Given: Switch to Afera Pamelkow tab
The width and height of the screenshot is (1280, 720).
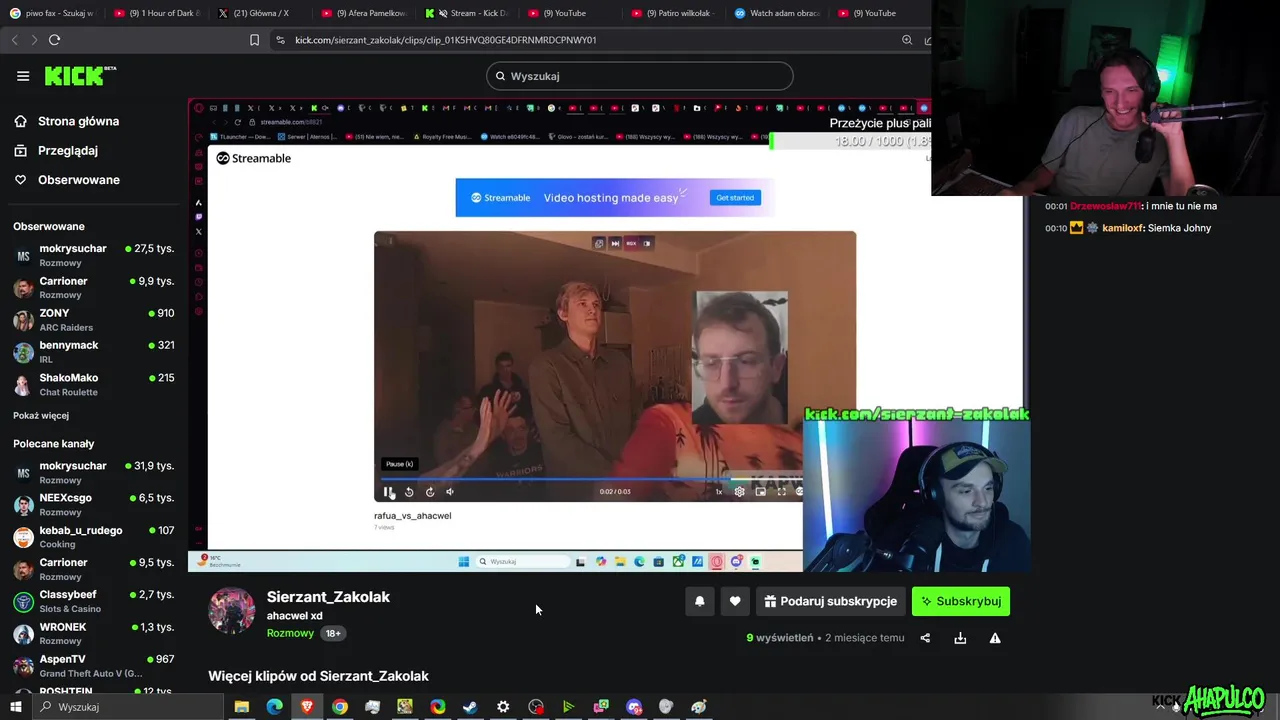Looking at the screenshot, I should pyautogui.click(x=365, y=13).
